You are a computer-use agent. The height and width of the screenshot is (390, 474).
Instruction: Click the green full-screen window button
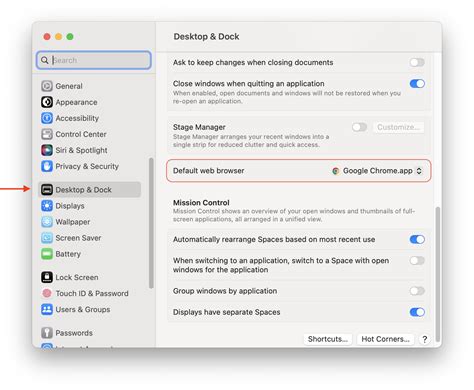click(70, 37)
